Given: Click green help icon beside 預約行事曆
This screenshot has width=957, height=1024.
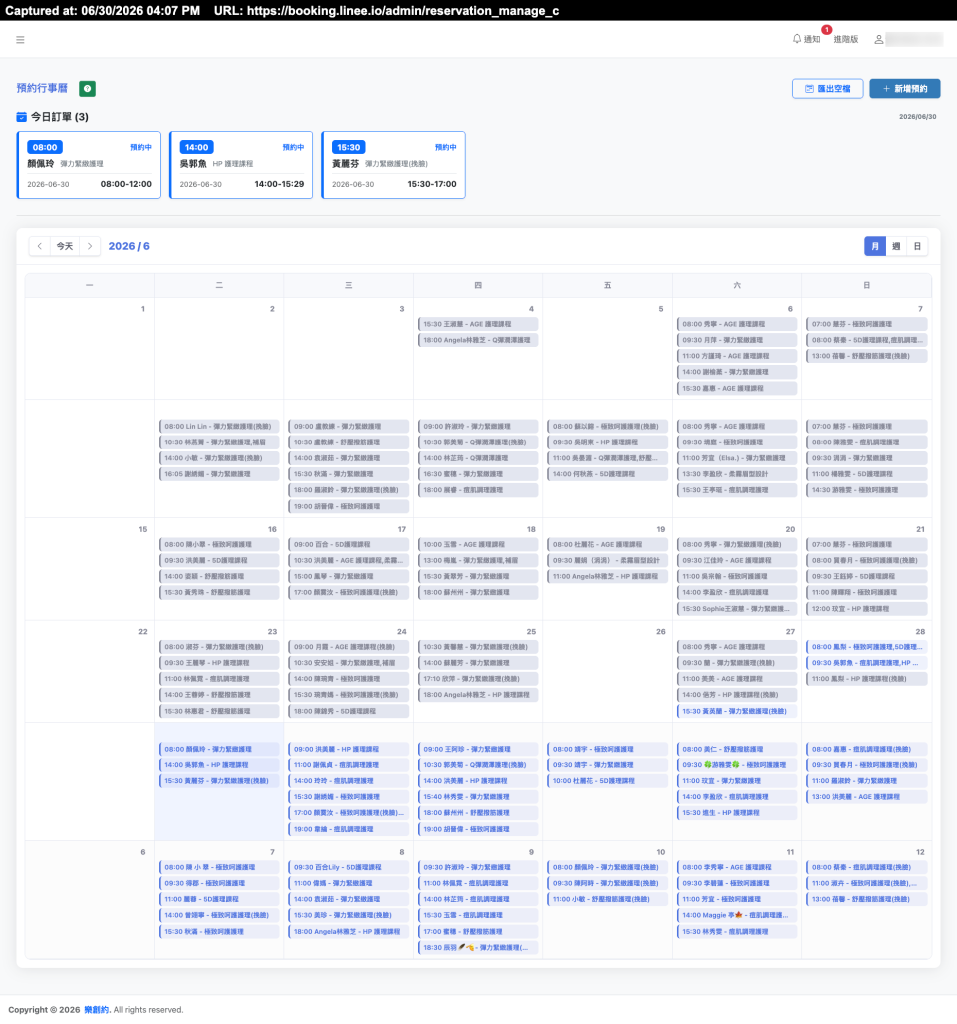Looking at the screenshot, I should click(88, 89).
